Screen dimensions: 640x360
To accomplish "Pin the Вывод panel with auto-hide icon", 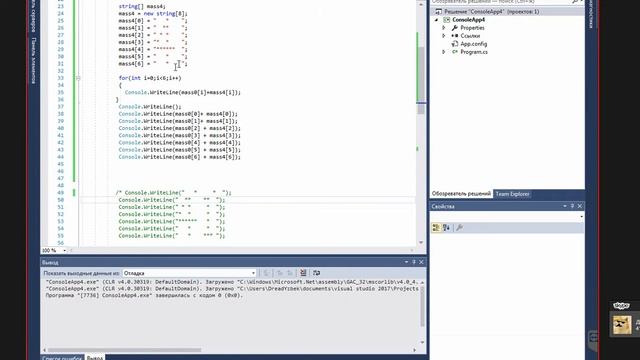I will click(414, 262).
